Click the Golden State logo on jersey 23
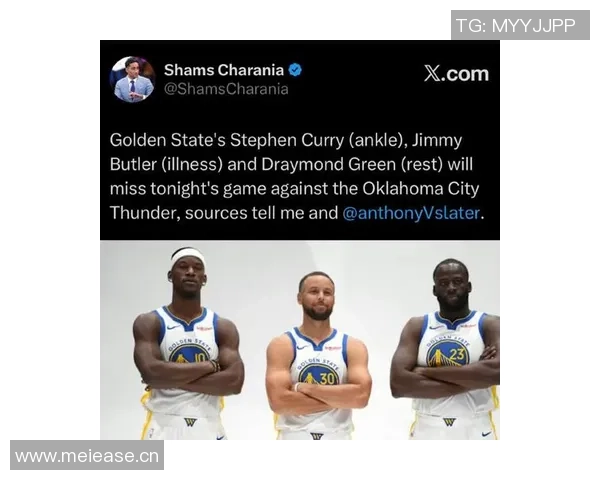The height and width of the screenshot is (480, 600). pyautogui.click(x=448, y=350)
